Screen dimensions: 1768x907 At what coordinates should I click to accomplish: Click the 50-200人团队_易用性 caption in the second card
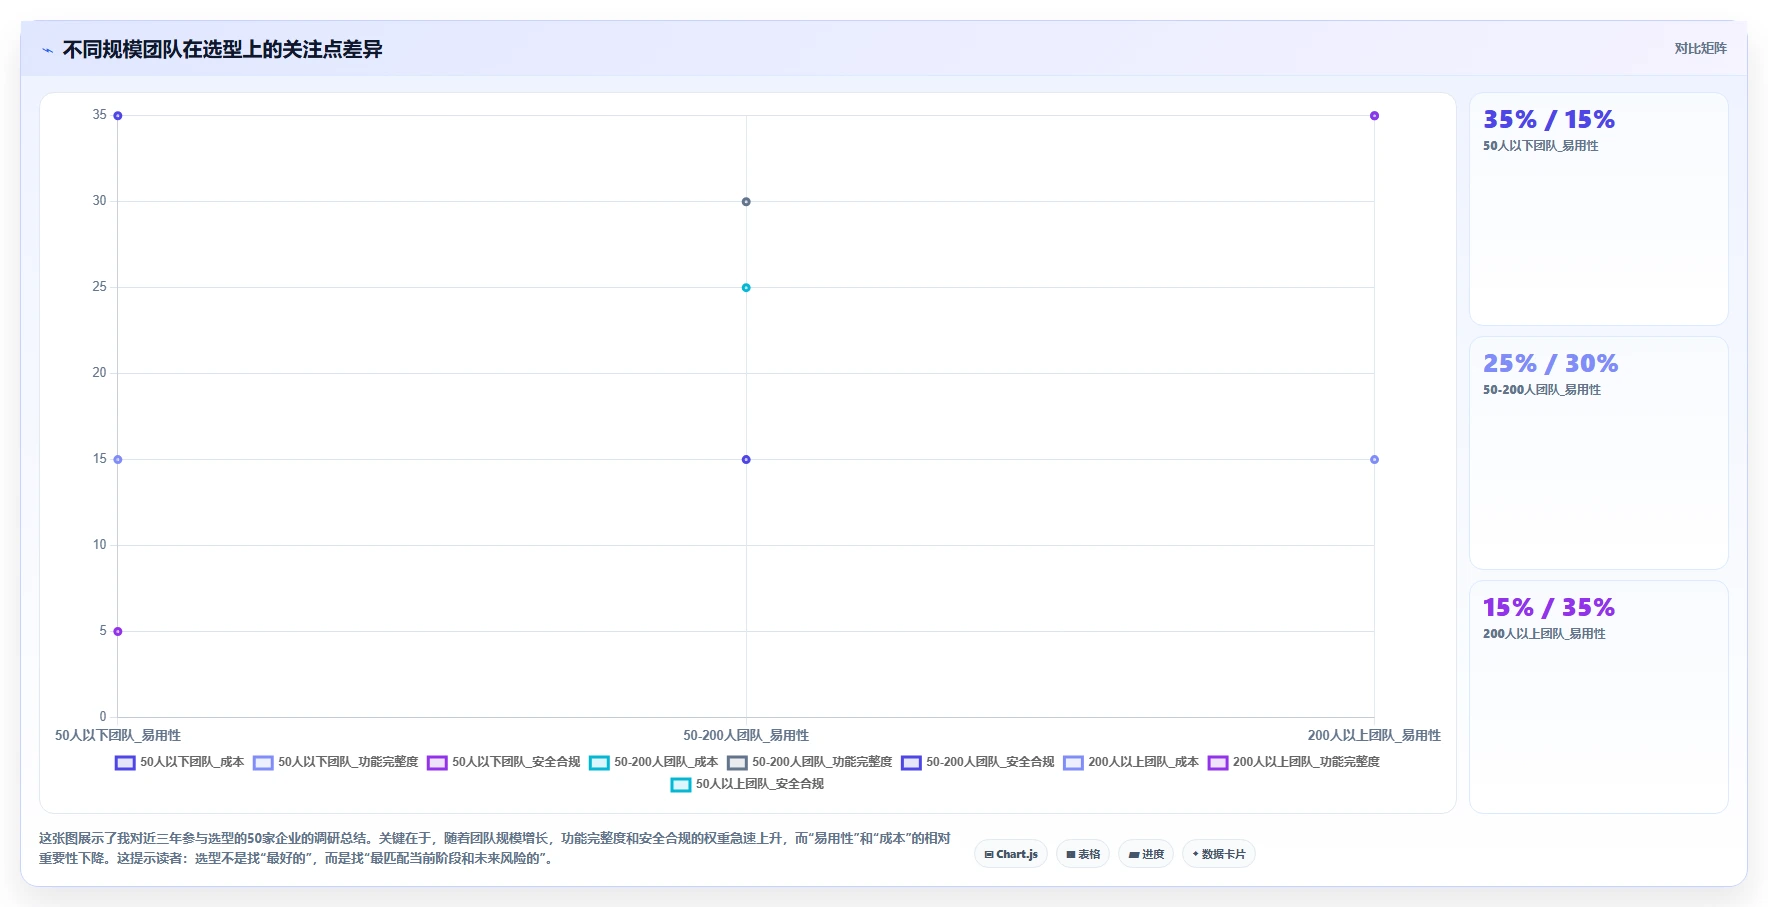pos(1541,390)
